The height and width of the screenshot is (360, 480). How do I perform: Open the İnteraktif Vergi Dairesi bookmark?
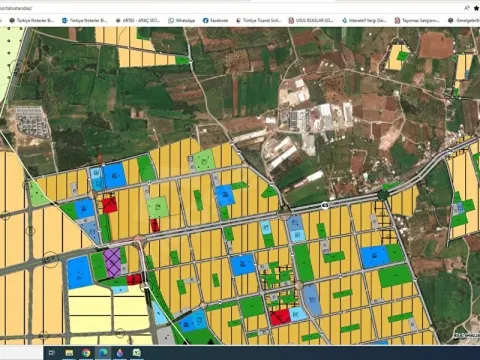[x=364, y=20]
